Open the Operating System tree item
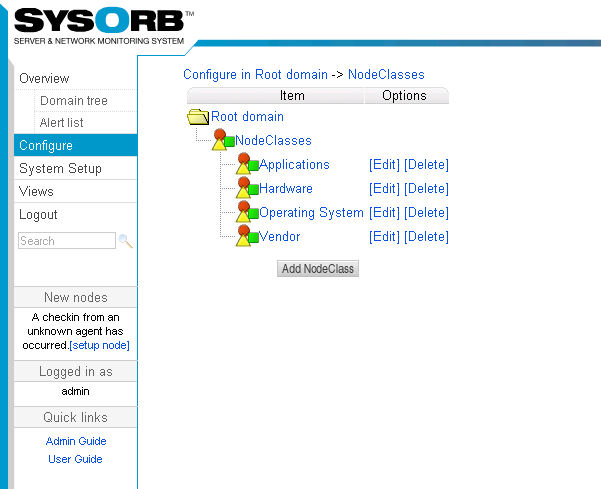 311,212
